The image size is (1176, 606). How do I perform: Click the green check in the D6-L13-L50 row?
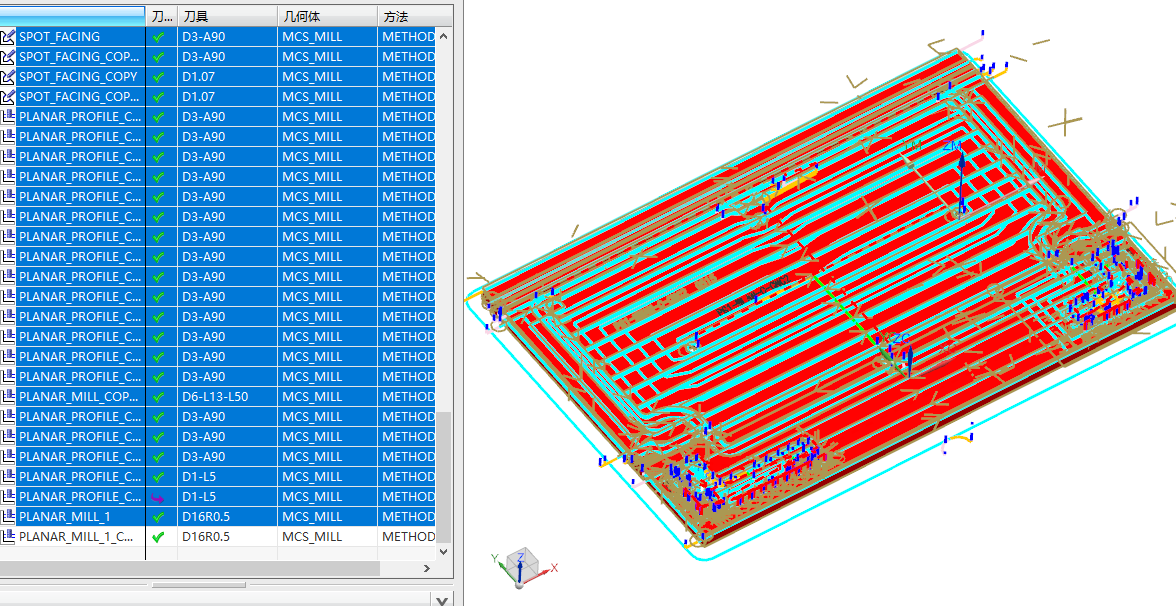(x=158, y=396)
